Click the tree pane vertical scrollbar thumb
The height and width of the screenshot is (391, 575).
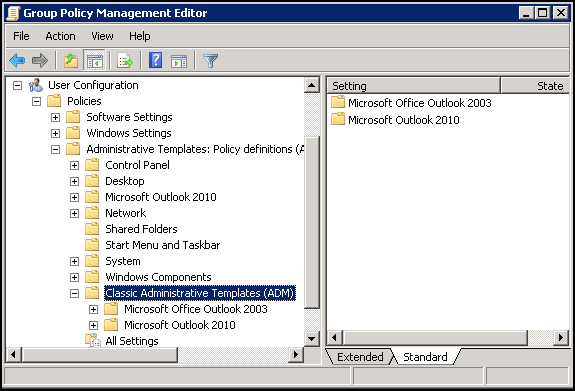312,223
